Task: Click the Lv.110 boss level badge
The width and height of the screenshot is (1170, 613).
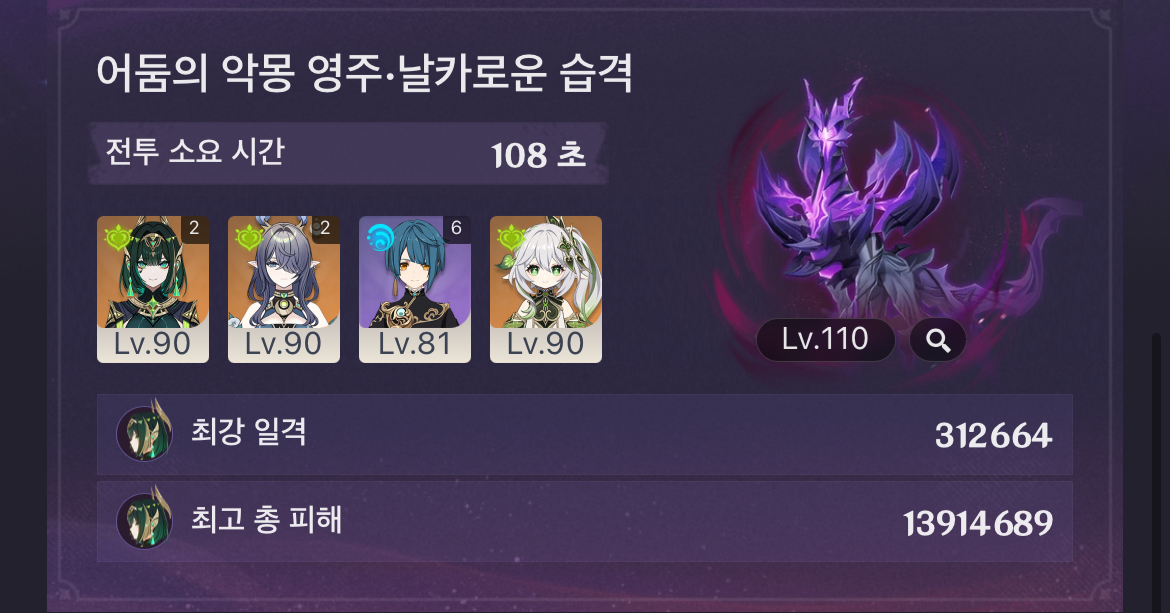Action: [x=825, y=340]
